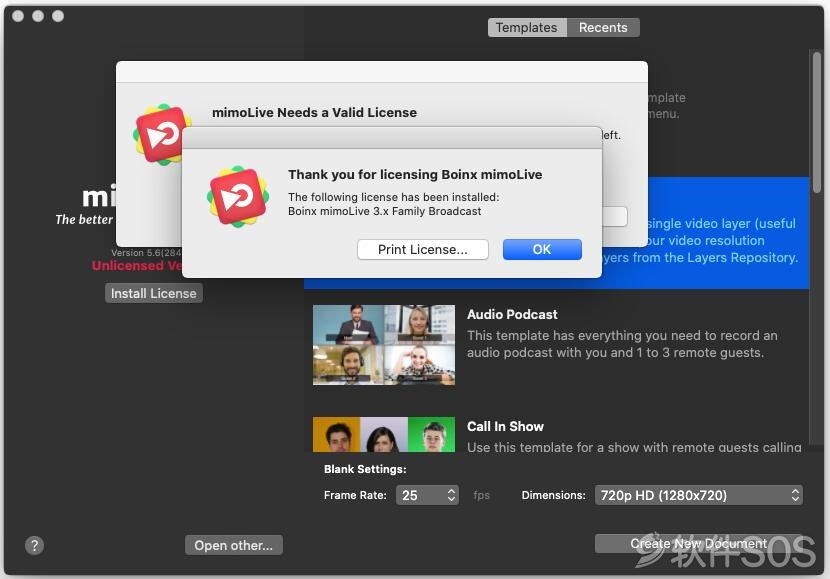
Task: Click the window zoom button
Action: 58,16
